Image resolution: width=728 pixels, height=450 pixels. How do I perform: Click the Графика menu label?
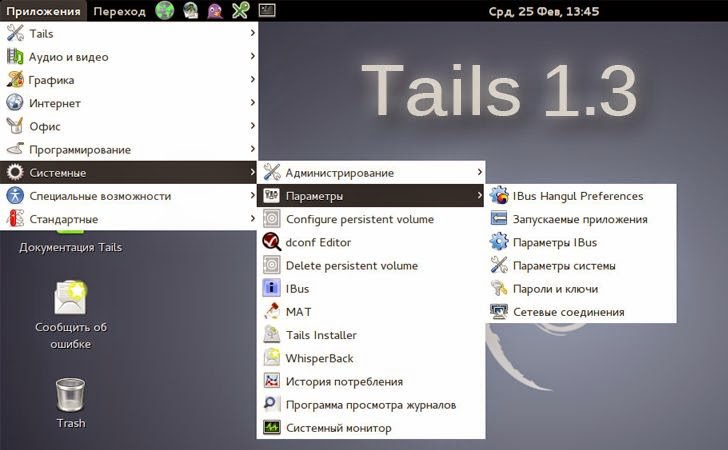point(51,80)
